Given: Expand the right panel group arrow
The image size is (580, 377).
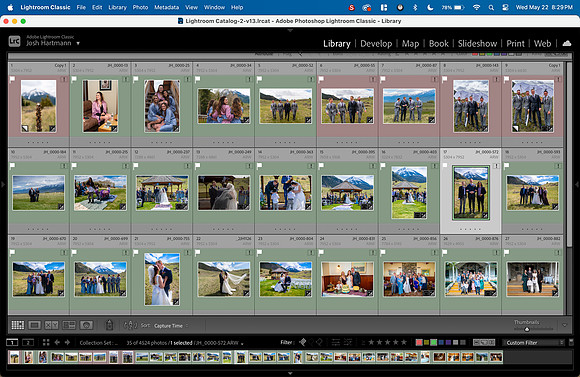Looking at the screenshot, I should (577, 184).
